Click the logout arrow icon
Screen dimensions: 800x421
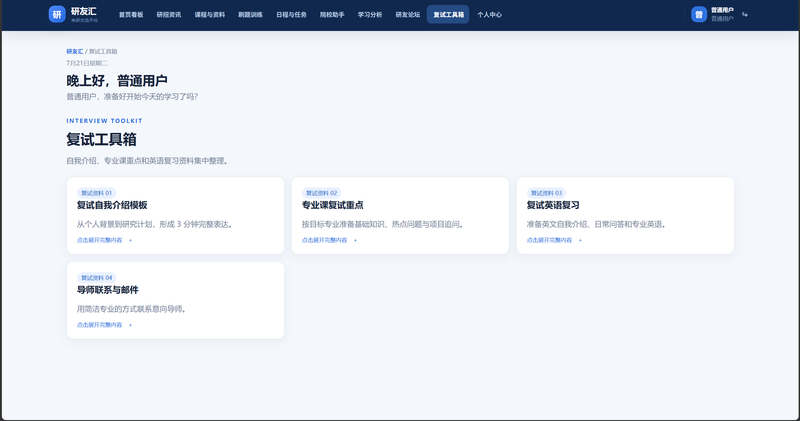point(745,14)
